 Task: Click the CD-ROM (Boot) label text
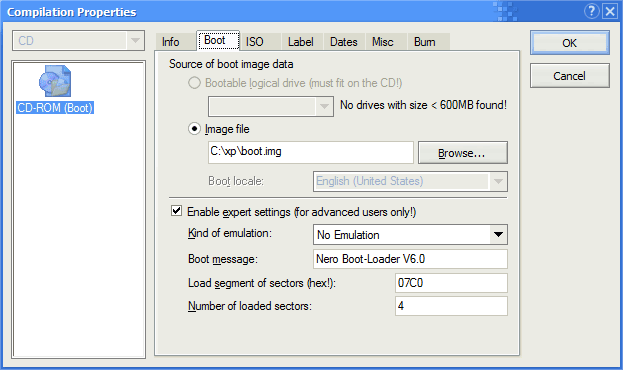coord(55,108)
